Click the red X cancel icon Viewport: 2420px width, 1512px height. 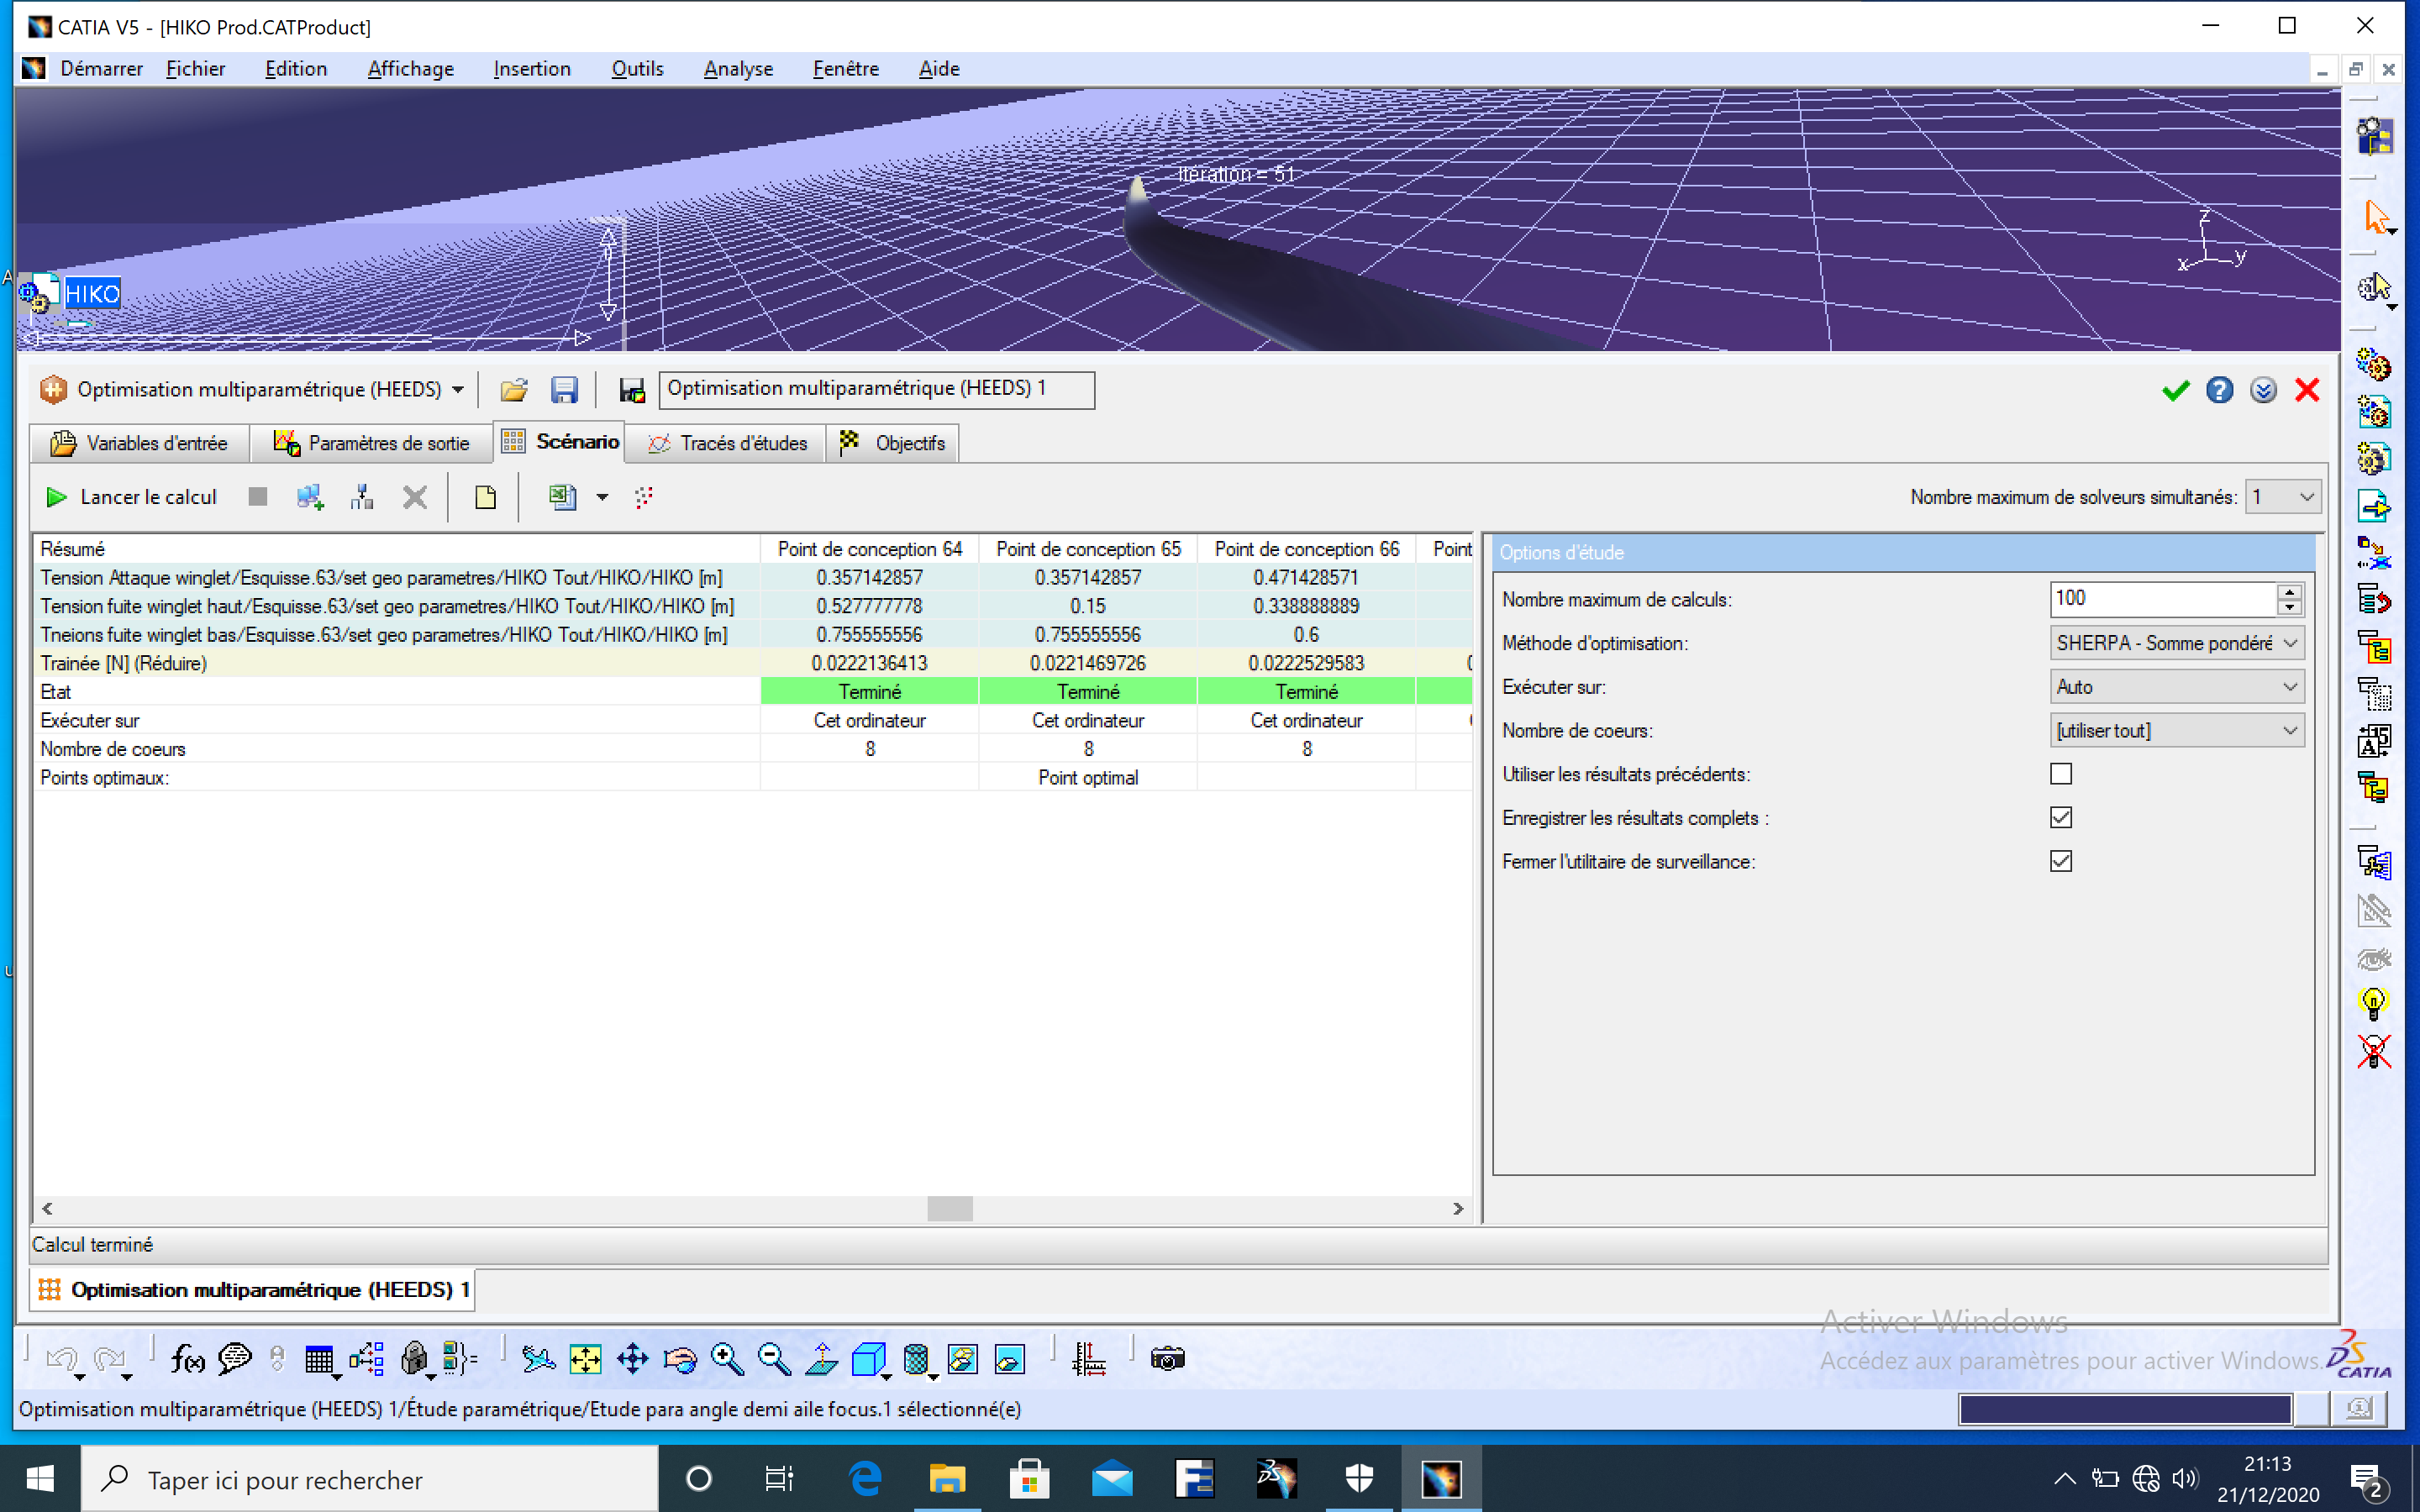(2307, 390)
